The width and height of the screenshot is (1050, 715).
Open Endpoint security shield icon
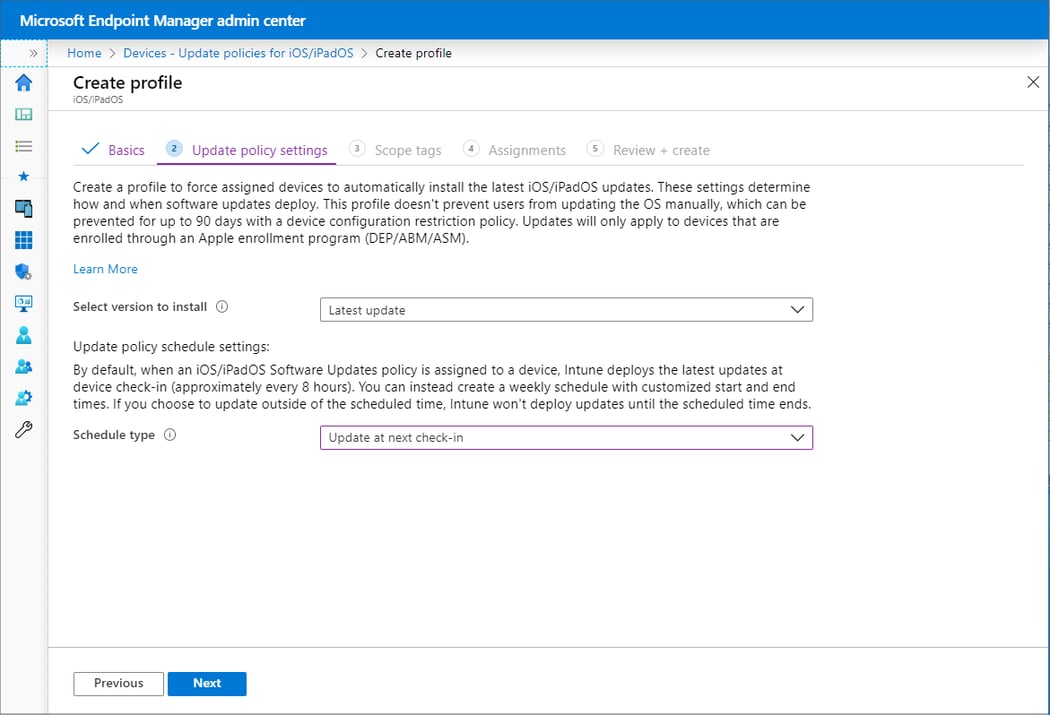click(22, 271)
